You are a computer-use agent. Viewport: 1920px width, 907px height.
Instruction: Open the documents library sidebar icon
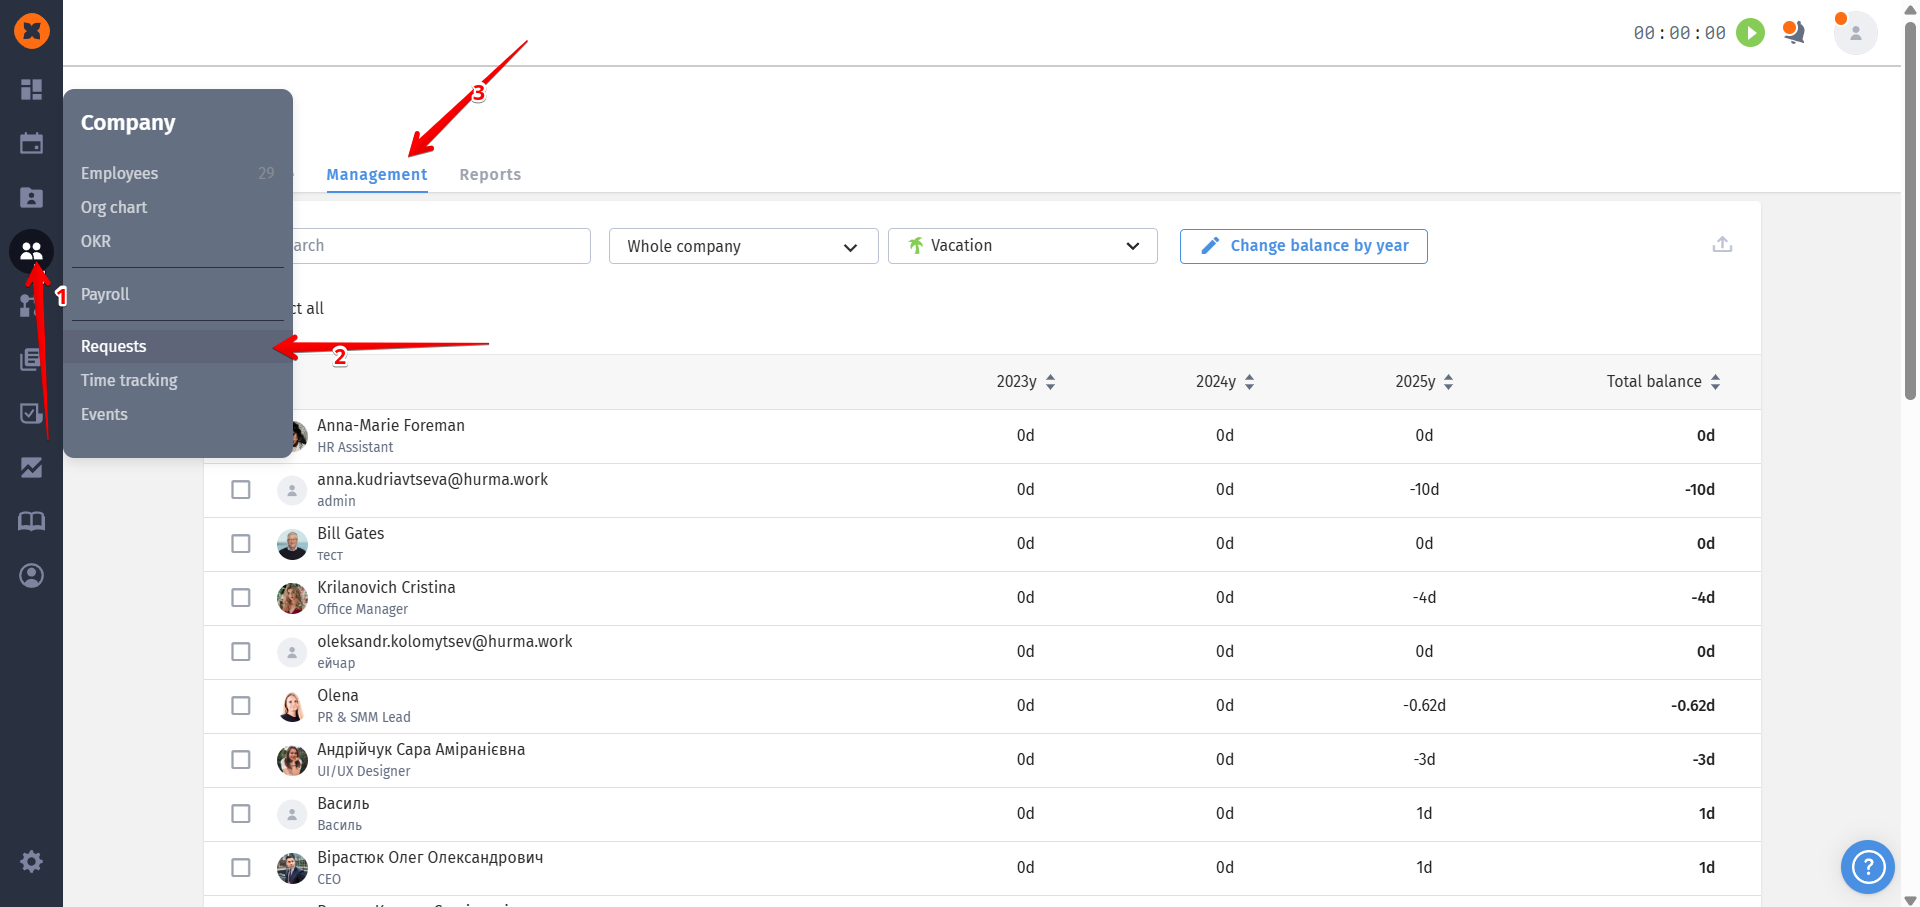coord(32,359)
